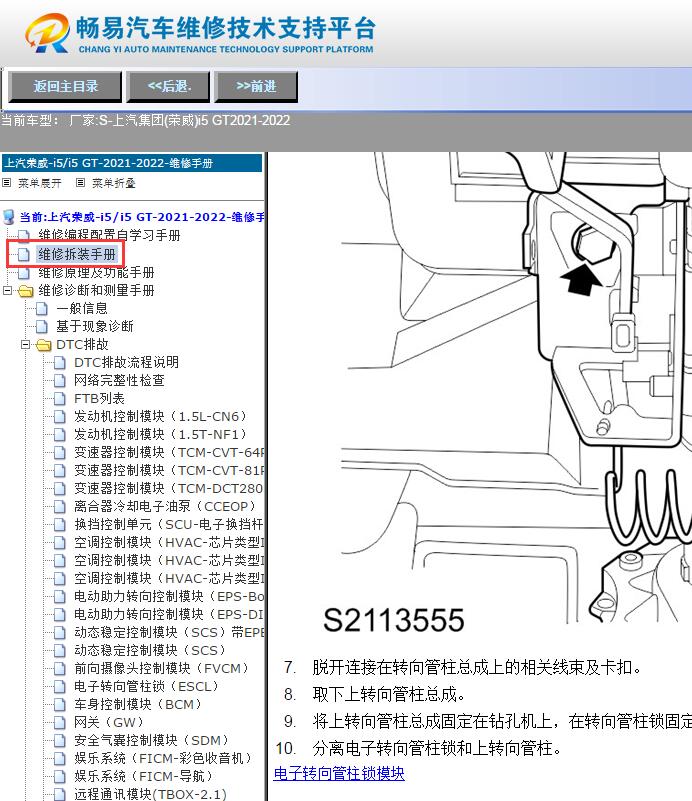This screenshot has width=692, height=801.
Task: Click step text 分离电子转向管柱锁和上转向管柱
Action: tap(437, 748)
